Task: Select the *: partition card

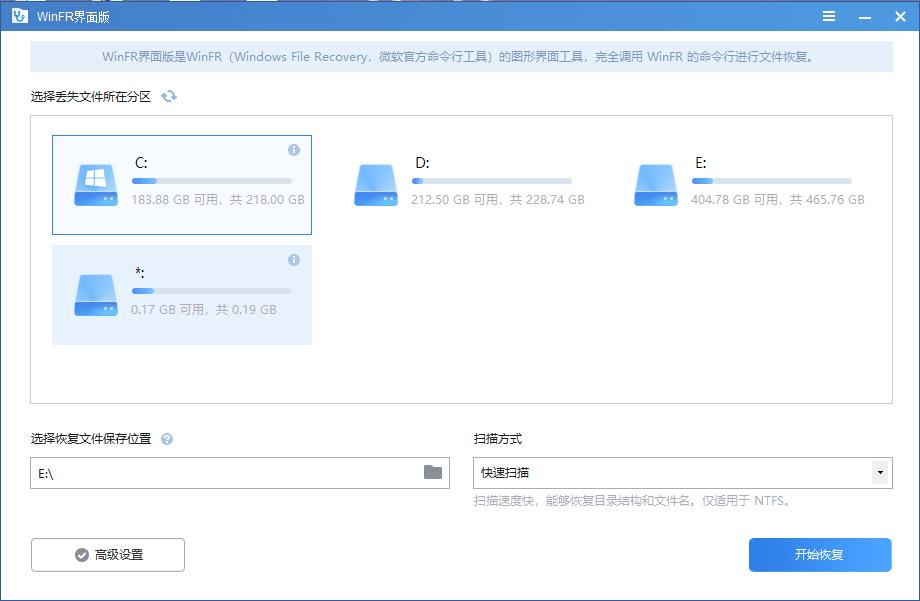Action: pos(181,294)
